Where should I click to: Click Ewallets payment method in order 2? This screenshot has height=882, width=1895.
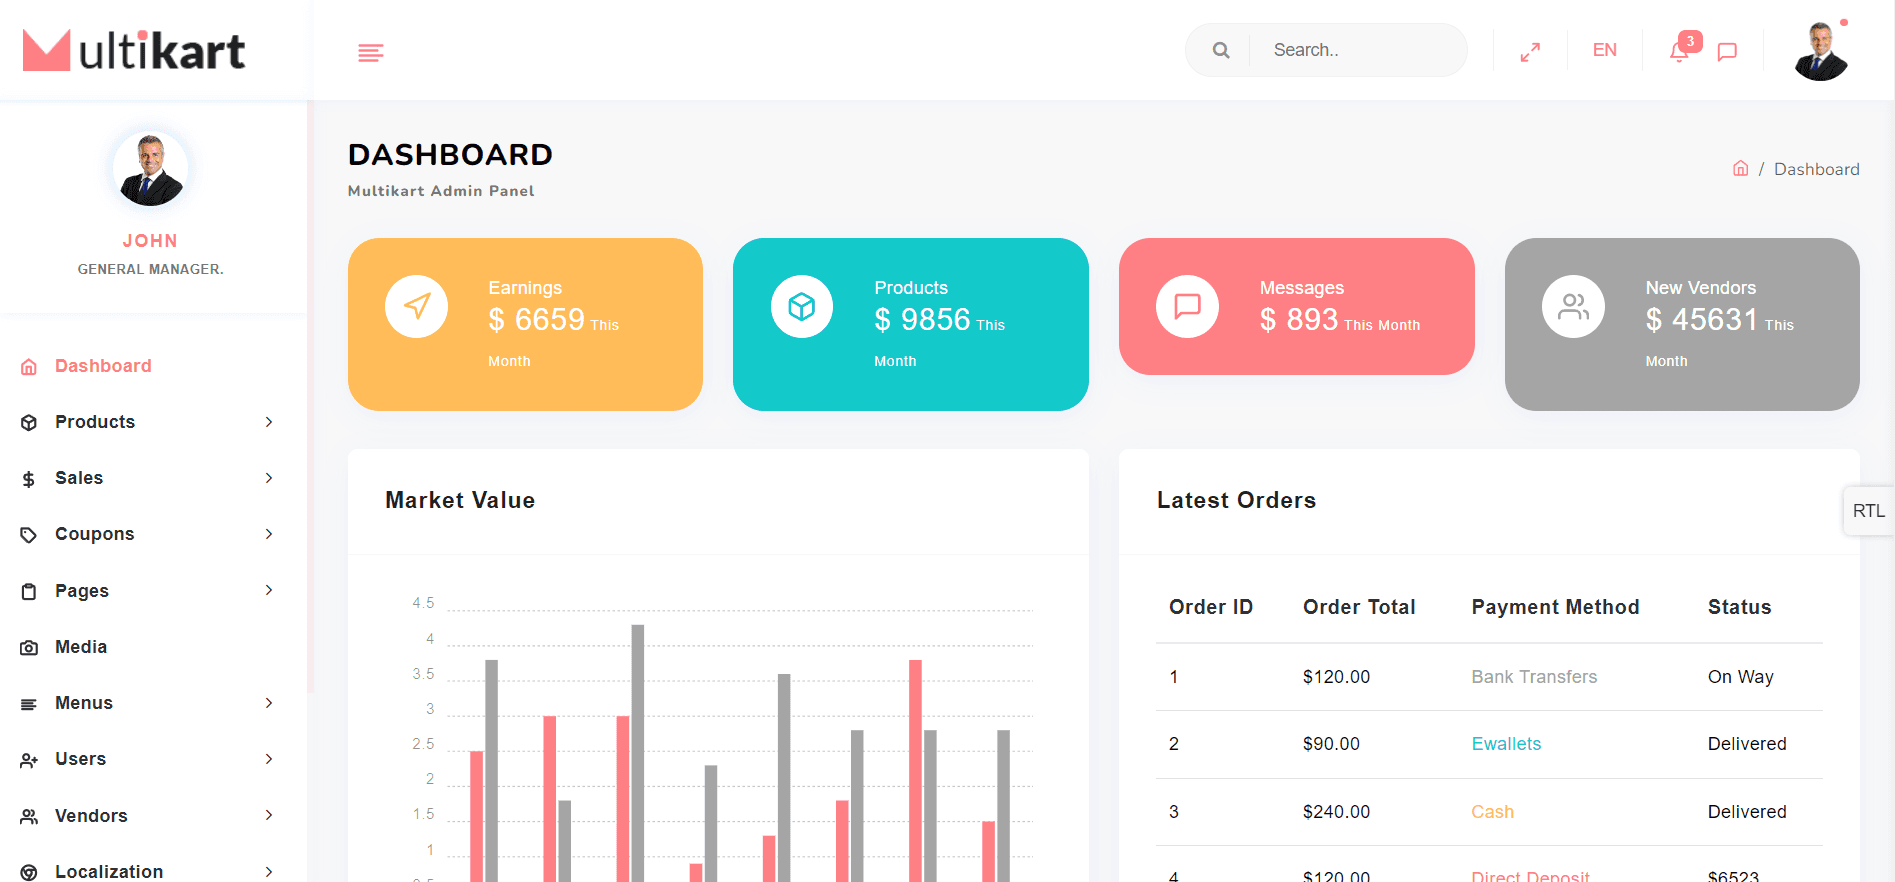pos(1506,744)
